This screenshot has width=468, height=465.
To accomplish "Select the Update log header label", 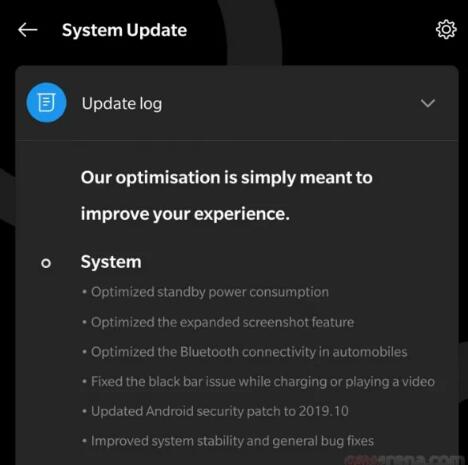I will tap(122, 104).
